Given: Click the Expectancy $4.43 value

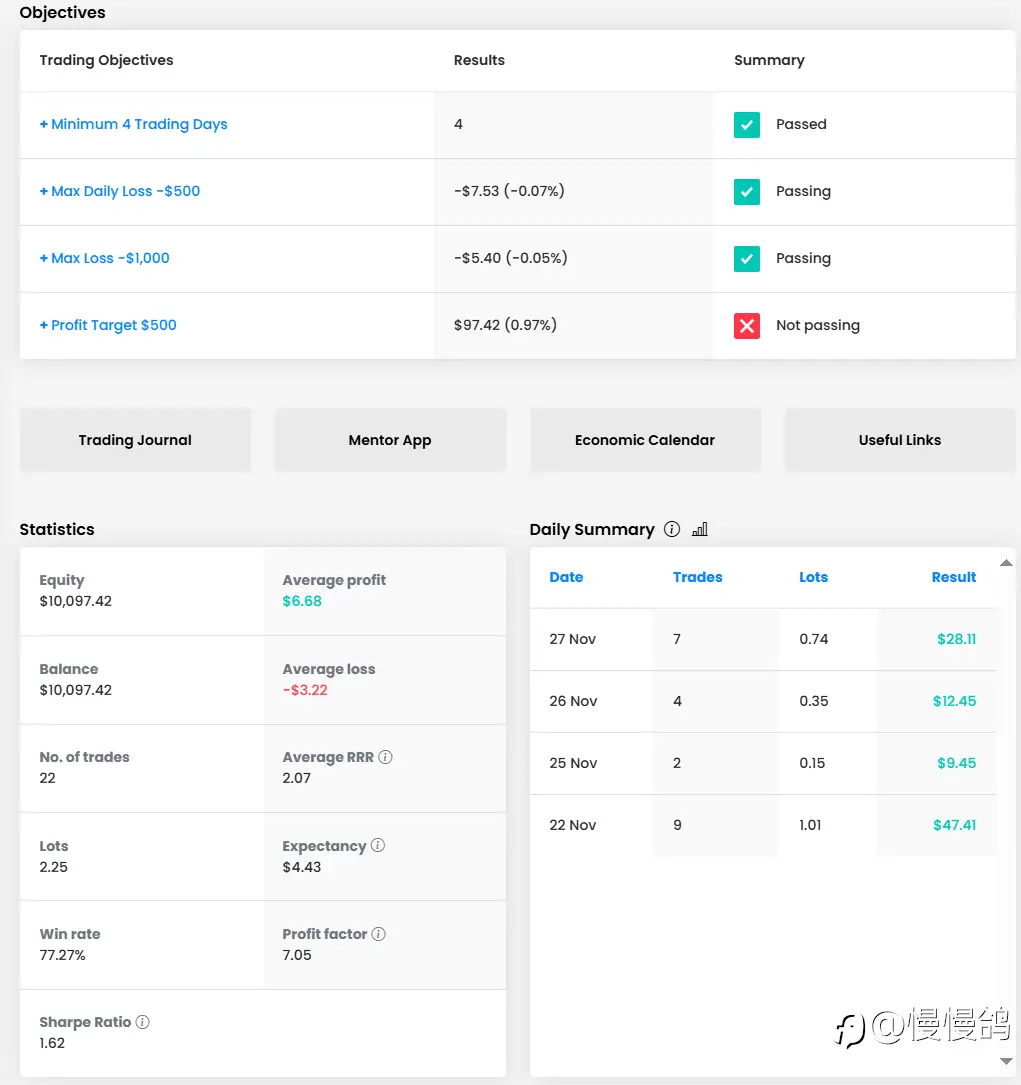Looking at the screenshot, I should coord(302,867).
